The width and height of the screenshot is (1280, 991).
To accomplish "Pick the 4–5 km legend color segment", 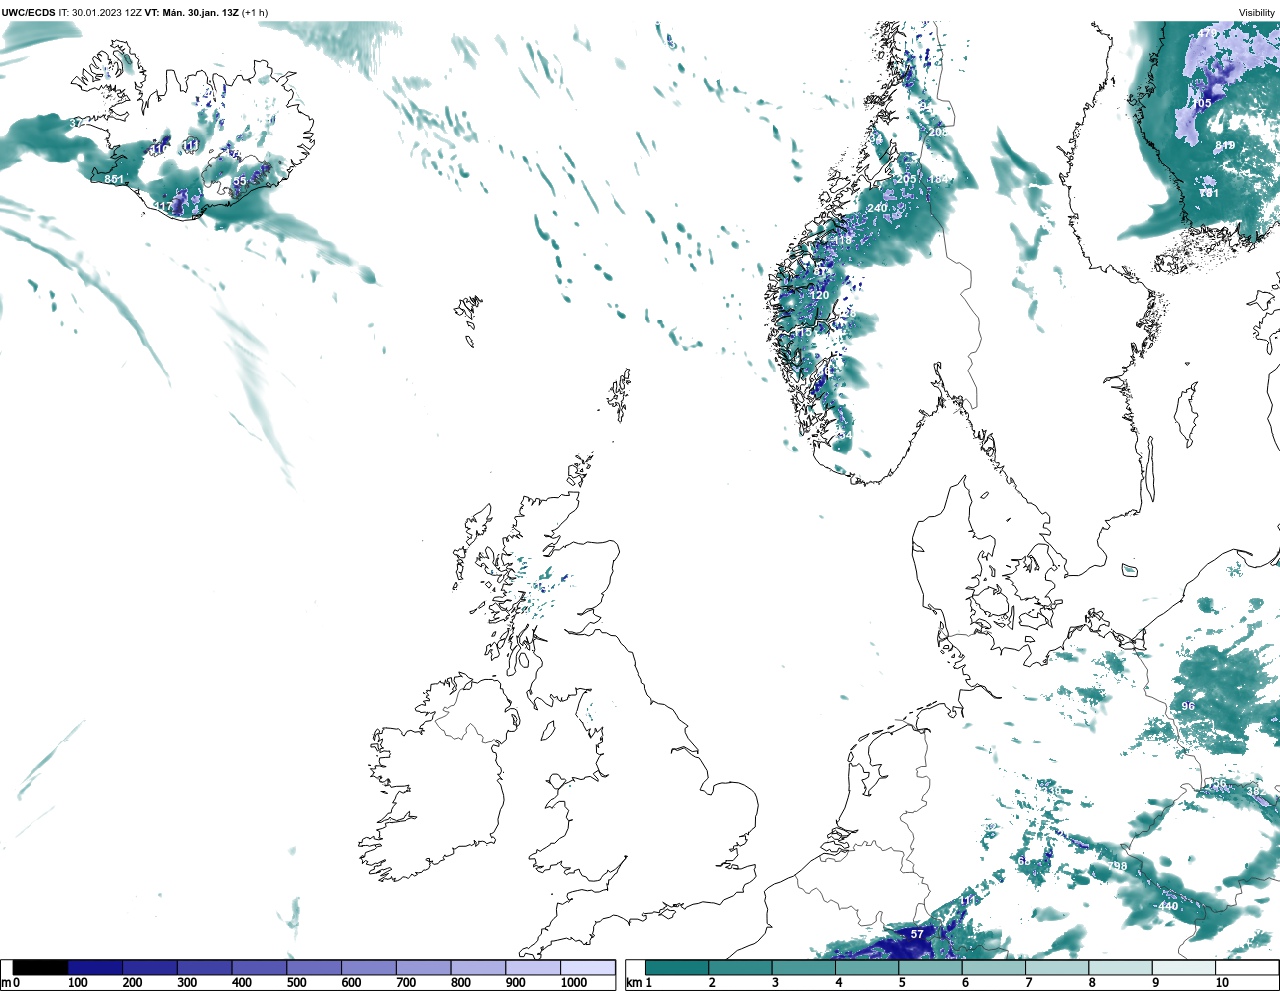I will tap(867, 967).
